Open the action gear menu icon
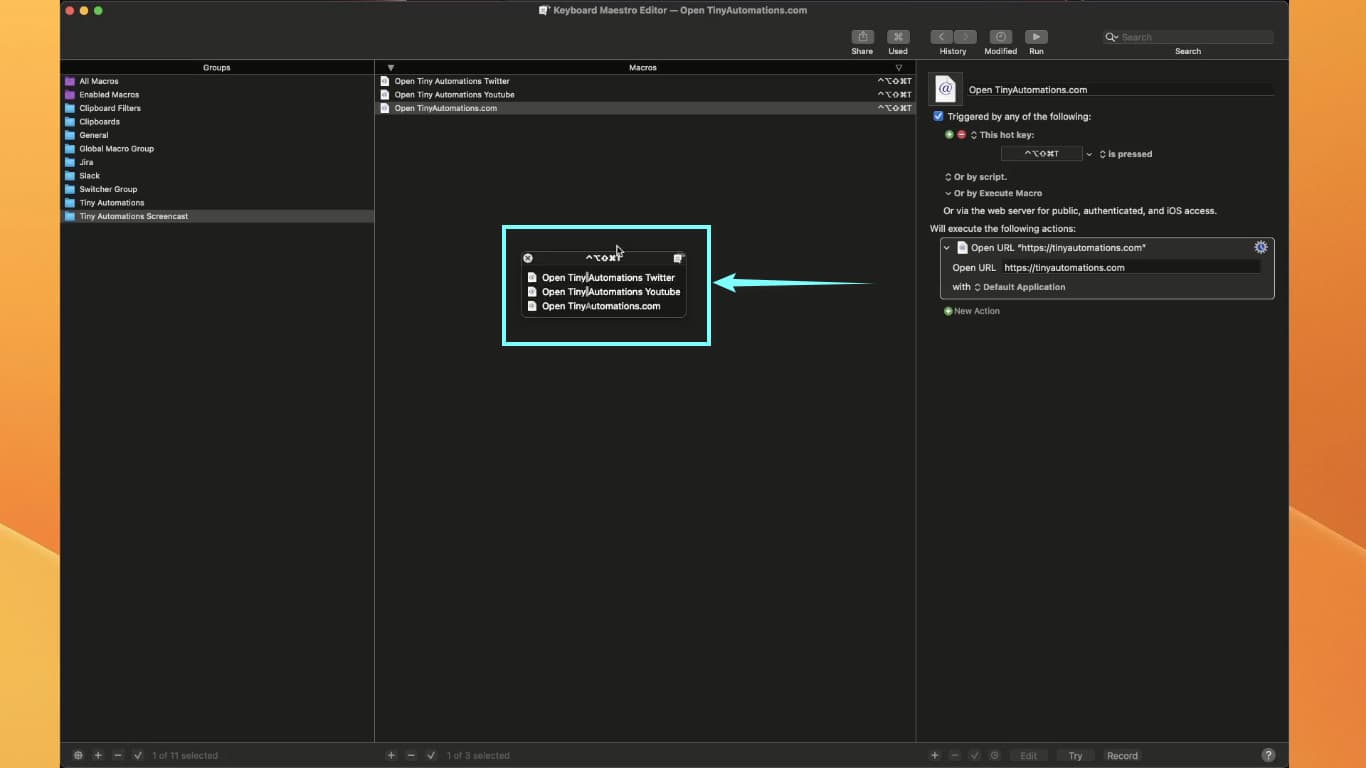The image size is (1366, 768). click(1261, 247)
